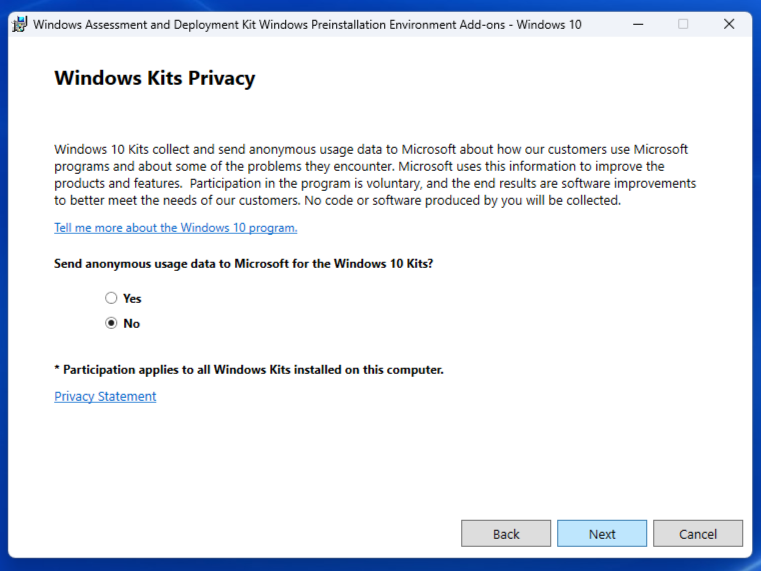Image resolution: width=761 pixels, height=571 pixels.
Task: Click the "Participation applies to all Windows Kits" note
Action: click(x=248, y=369)
